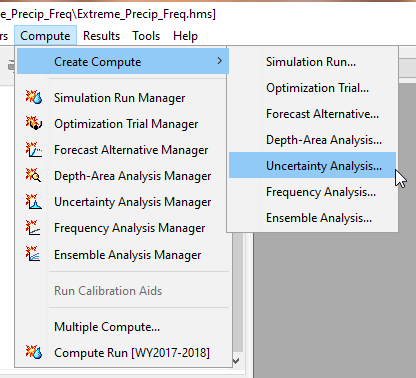416x378 pixels.
Task: Click the Ensemble Analysis Manager icon
Action: tap(34, 254)
